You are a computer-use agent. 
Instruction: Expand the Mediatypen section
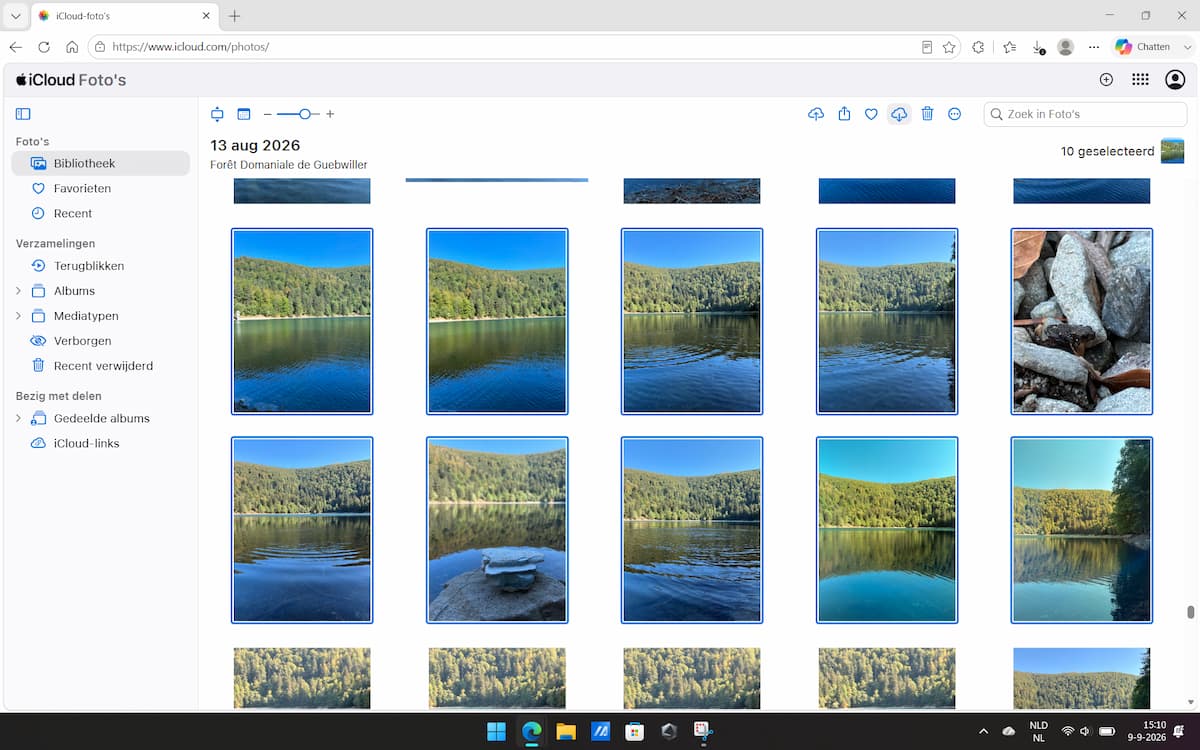(x=18, y=316)
